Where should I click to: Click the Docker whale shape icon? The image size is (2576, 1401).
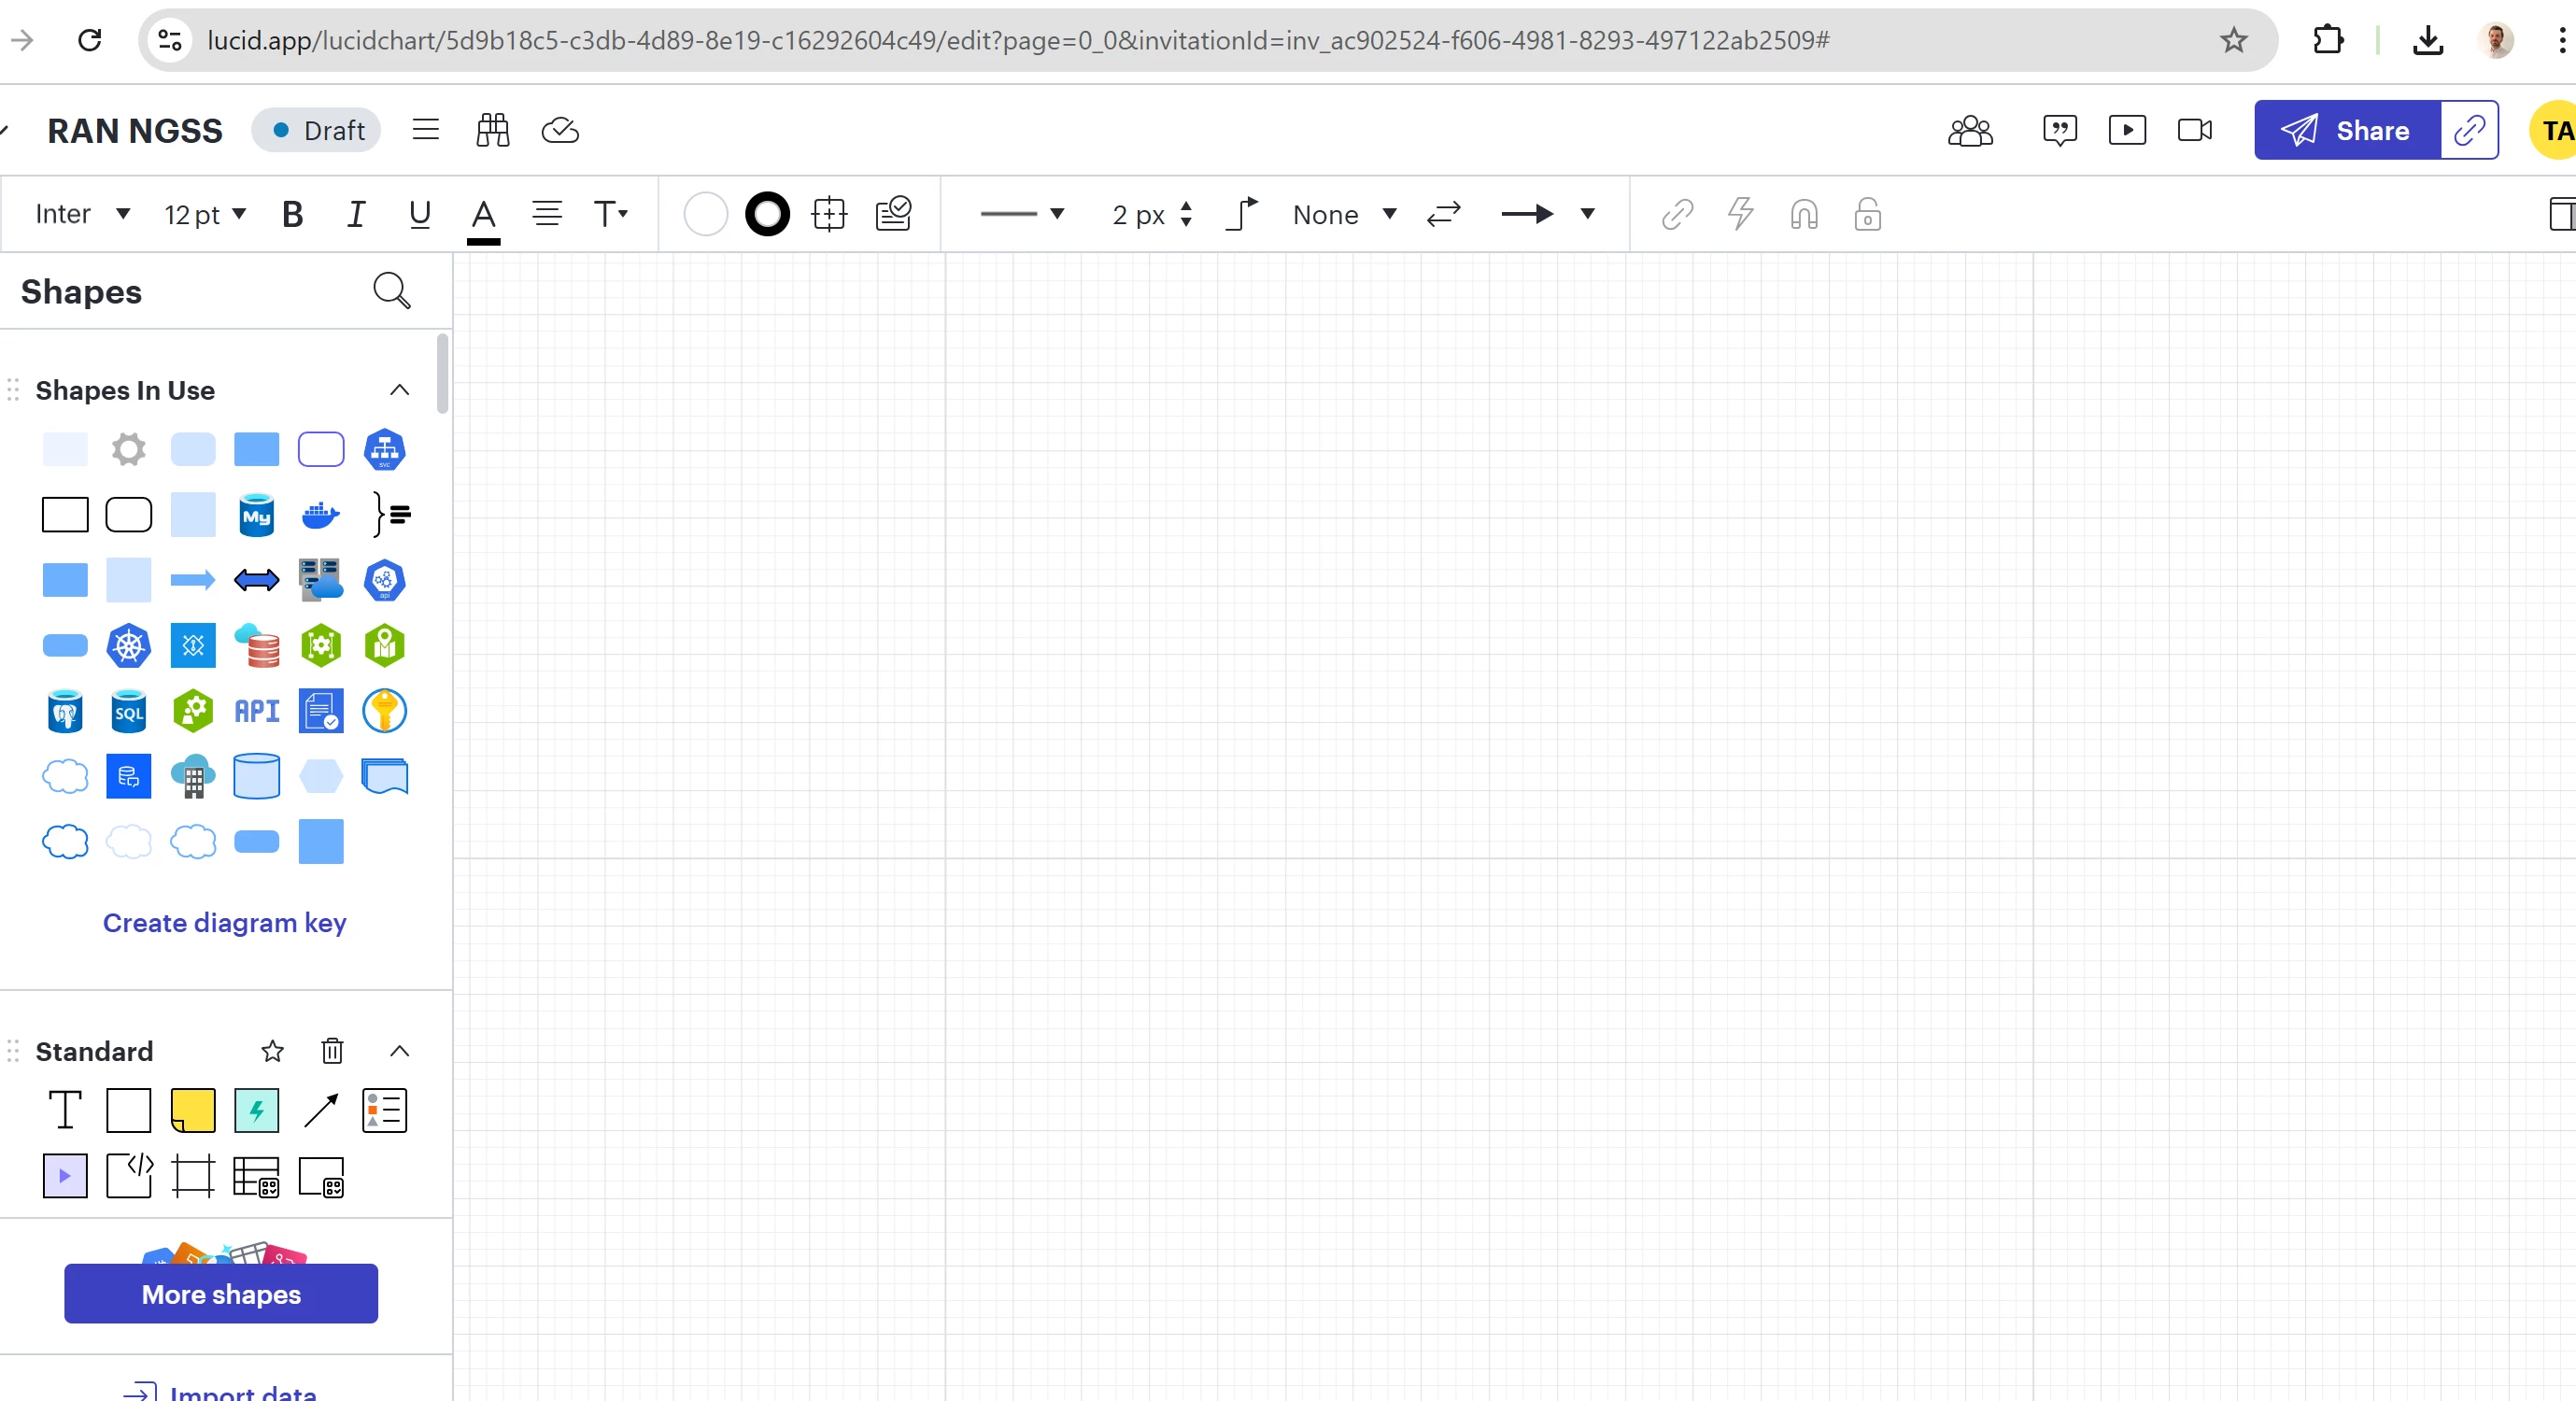point(320,515)
